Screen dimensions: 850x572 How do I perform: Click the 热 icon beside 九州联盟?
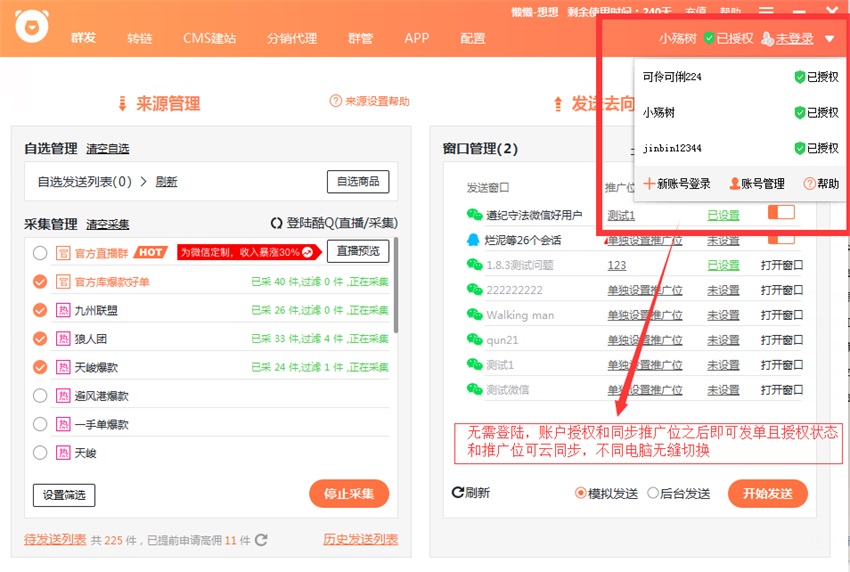click(x=63, y=310)
